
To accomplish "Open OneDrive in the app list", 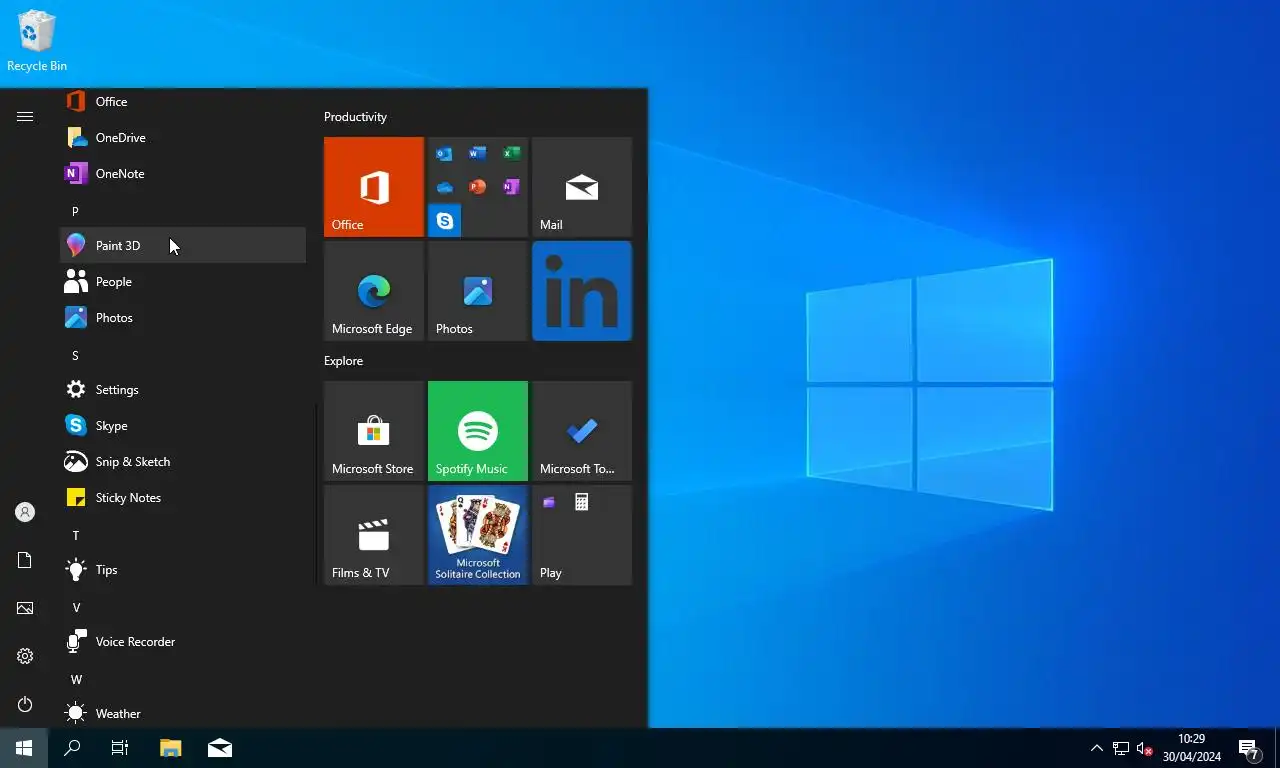I will click(183, 138).
